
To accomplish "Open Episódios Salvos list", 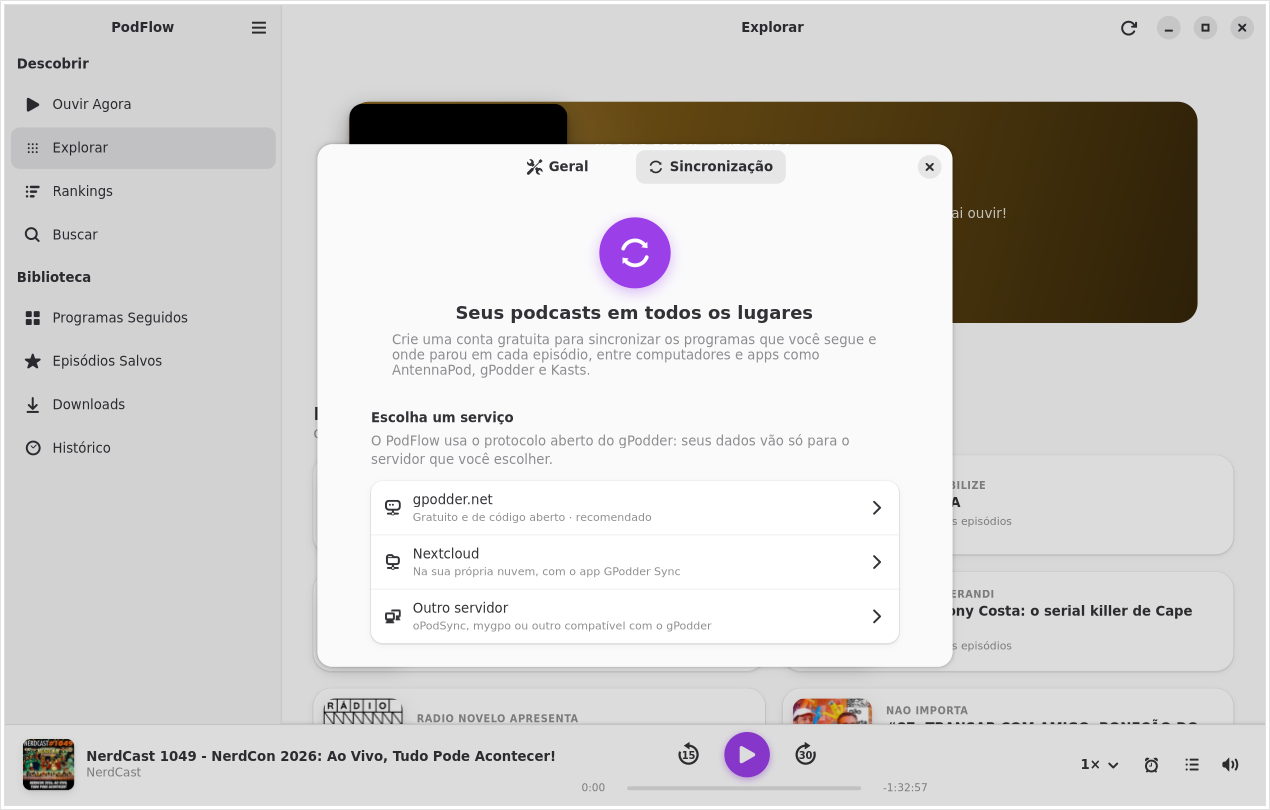I will (x=143, y=361).
